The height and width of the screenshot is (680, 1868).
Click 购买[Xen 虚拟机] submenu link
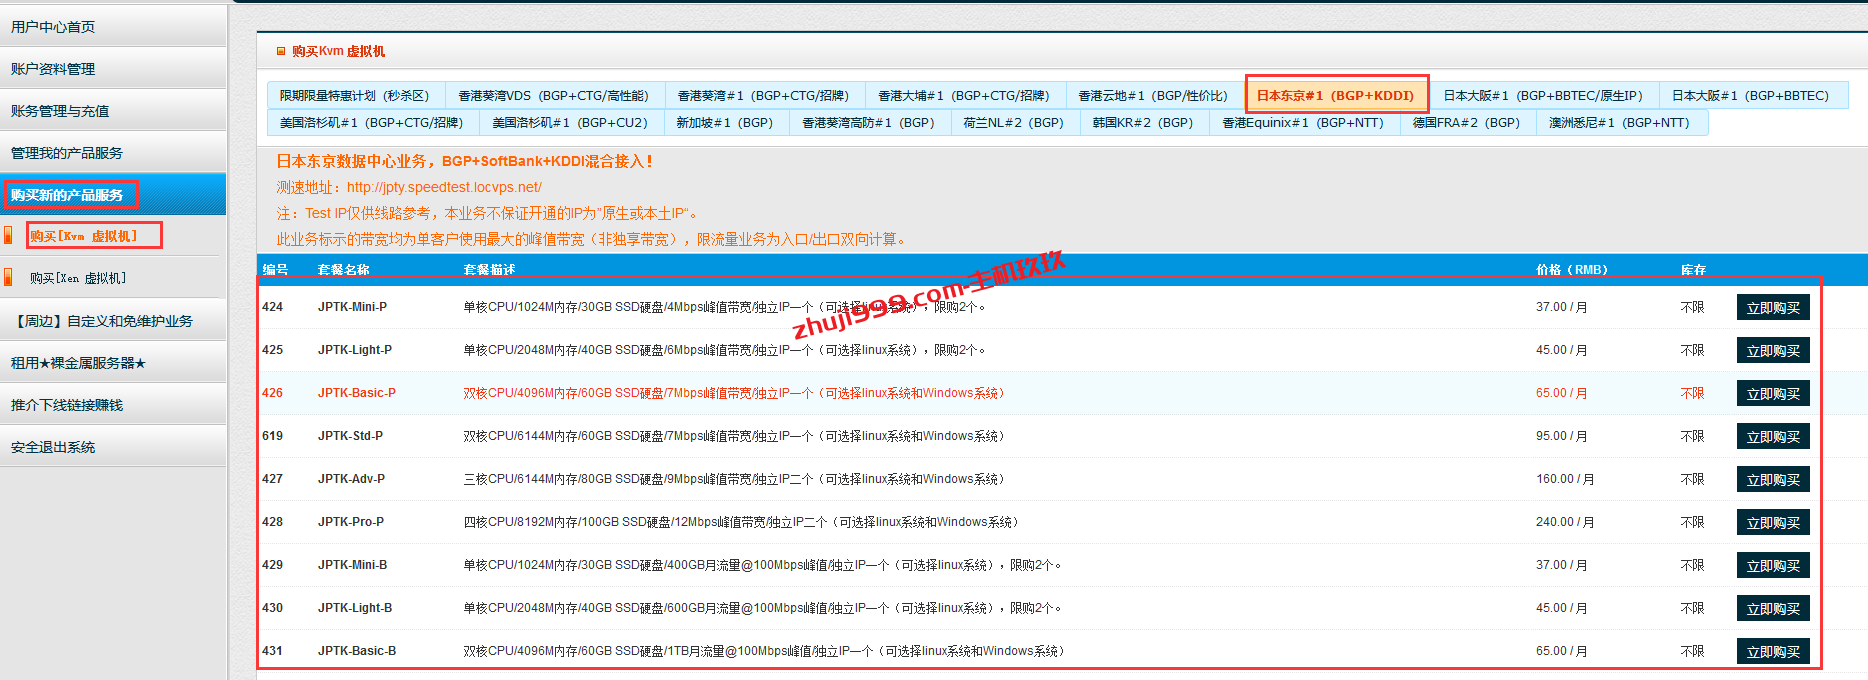click(78, 278)
